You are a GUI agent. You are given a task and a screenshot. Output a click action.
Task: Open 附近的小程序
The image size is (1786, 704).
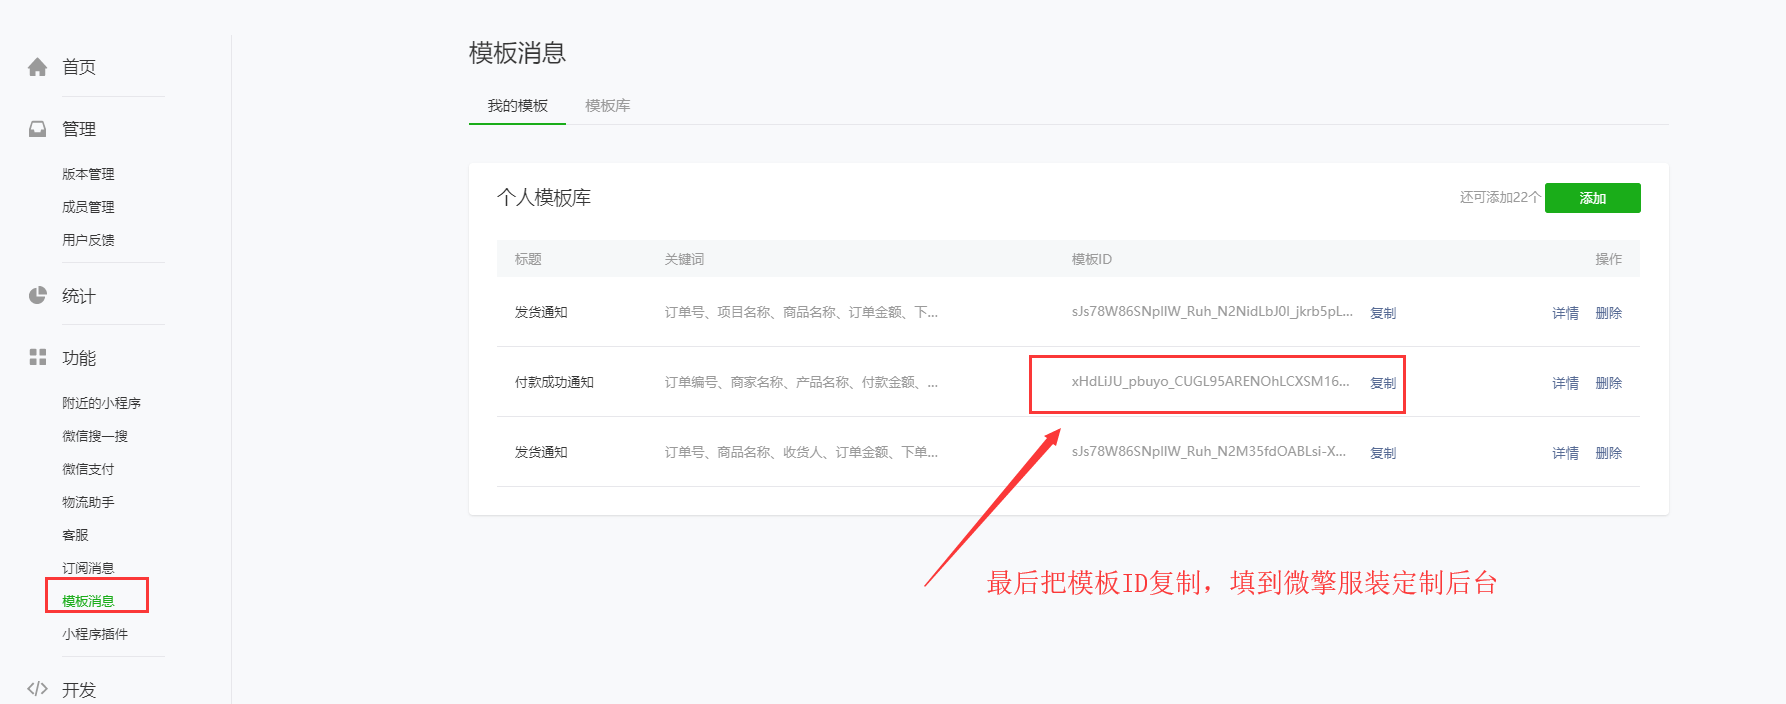(x=101, y=403)
